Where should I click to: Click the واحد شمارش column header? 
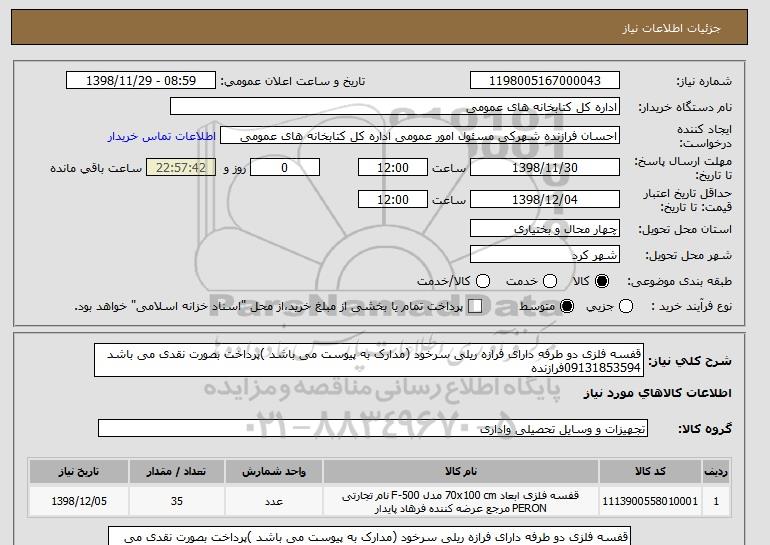(274, 471)
